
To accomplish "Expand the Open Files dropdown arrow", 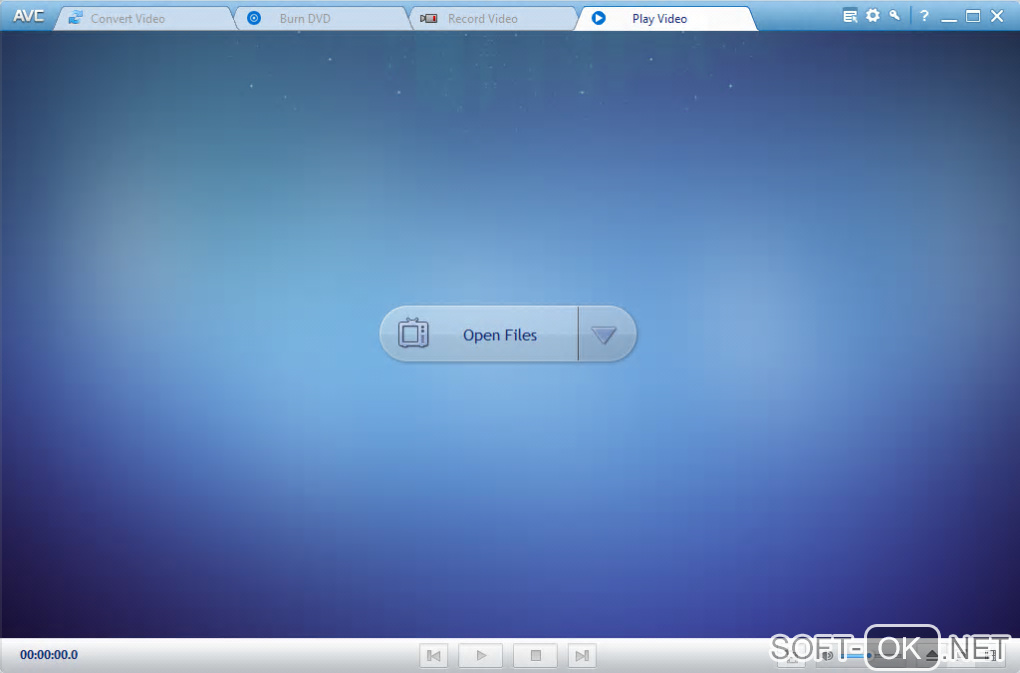I will [606, 334].
